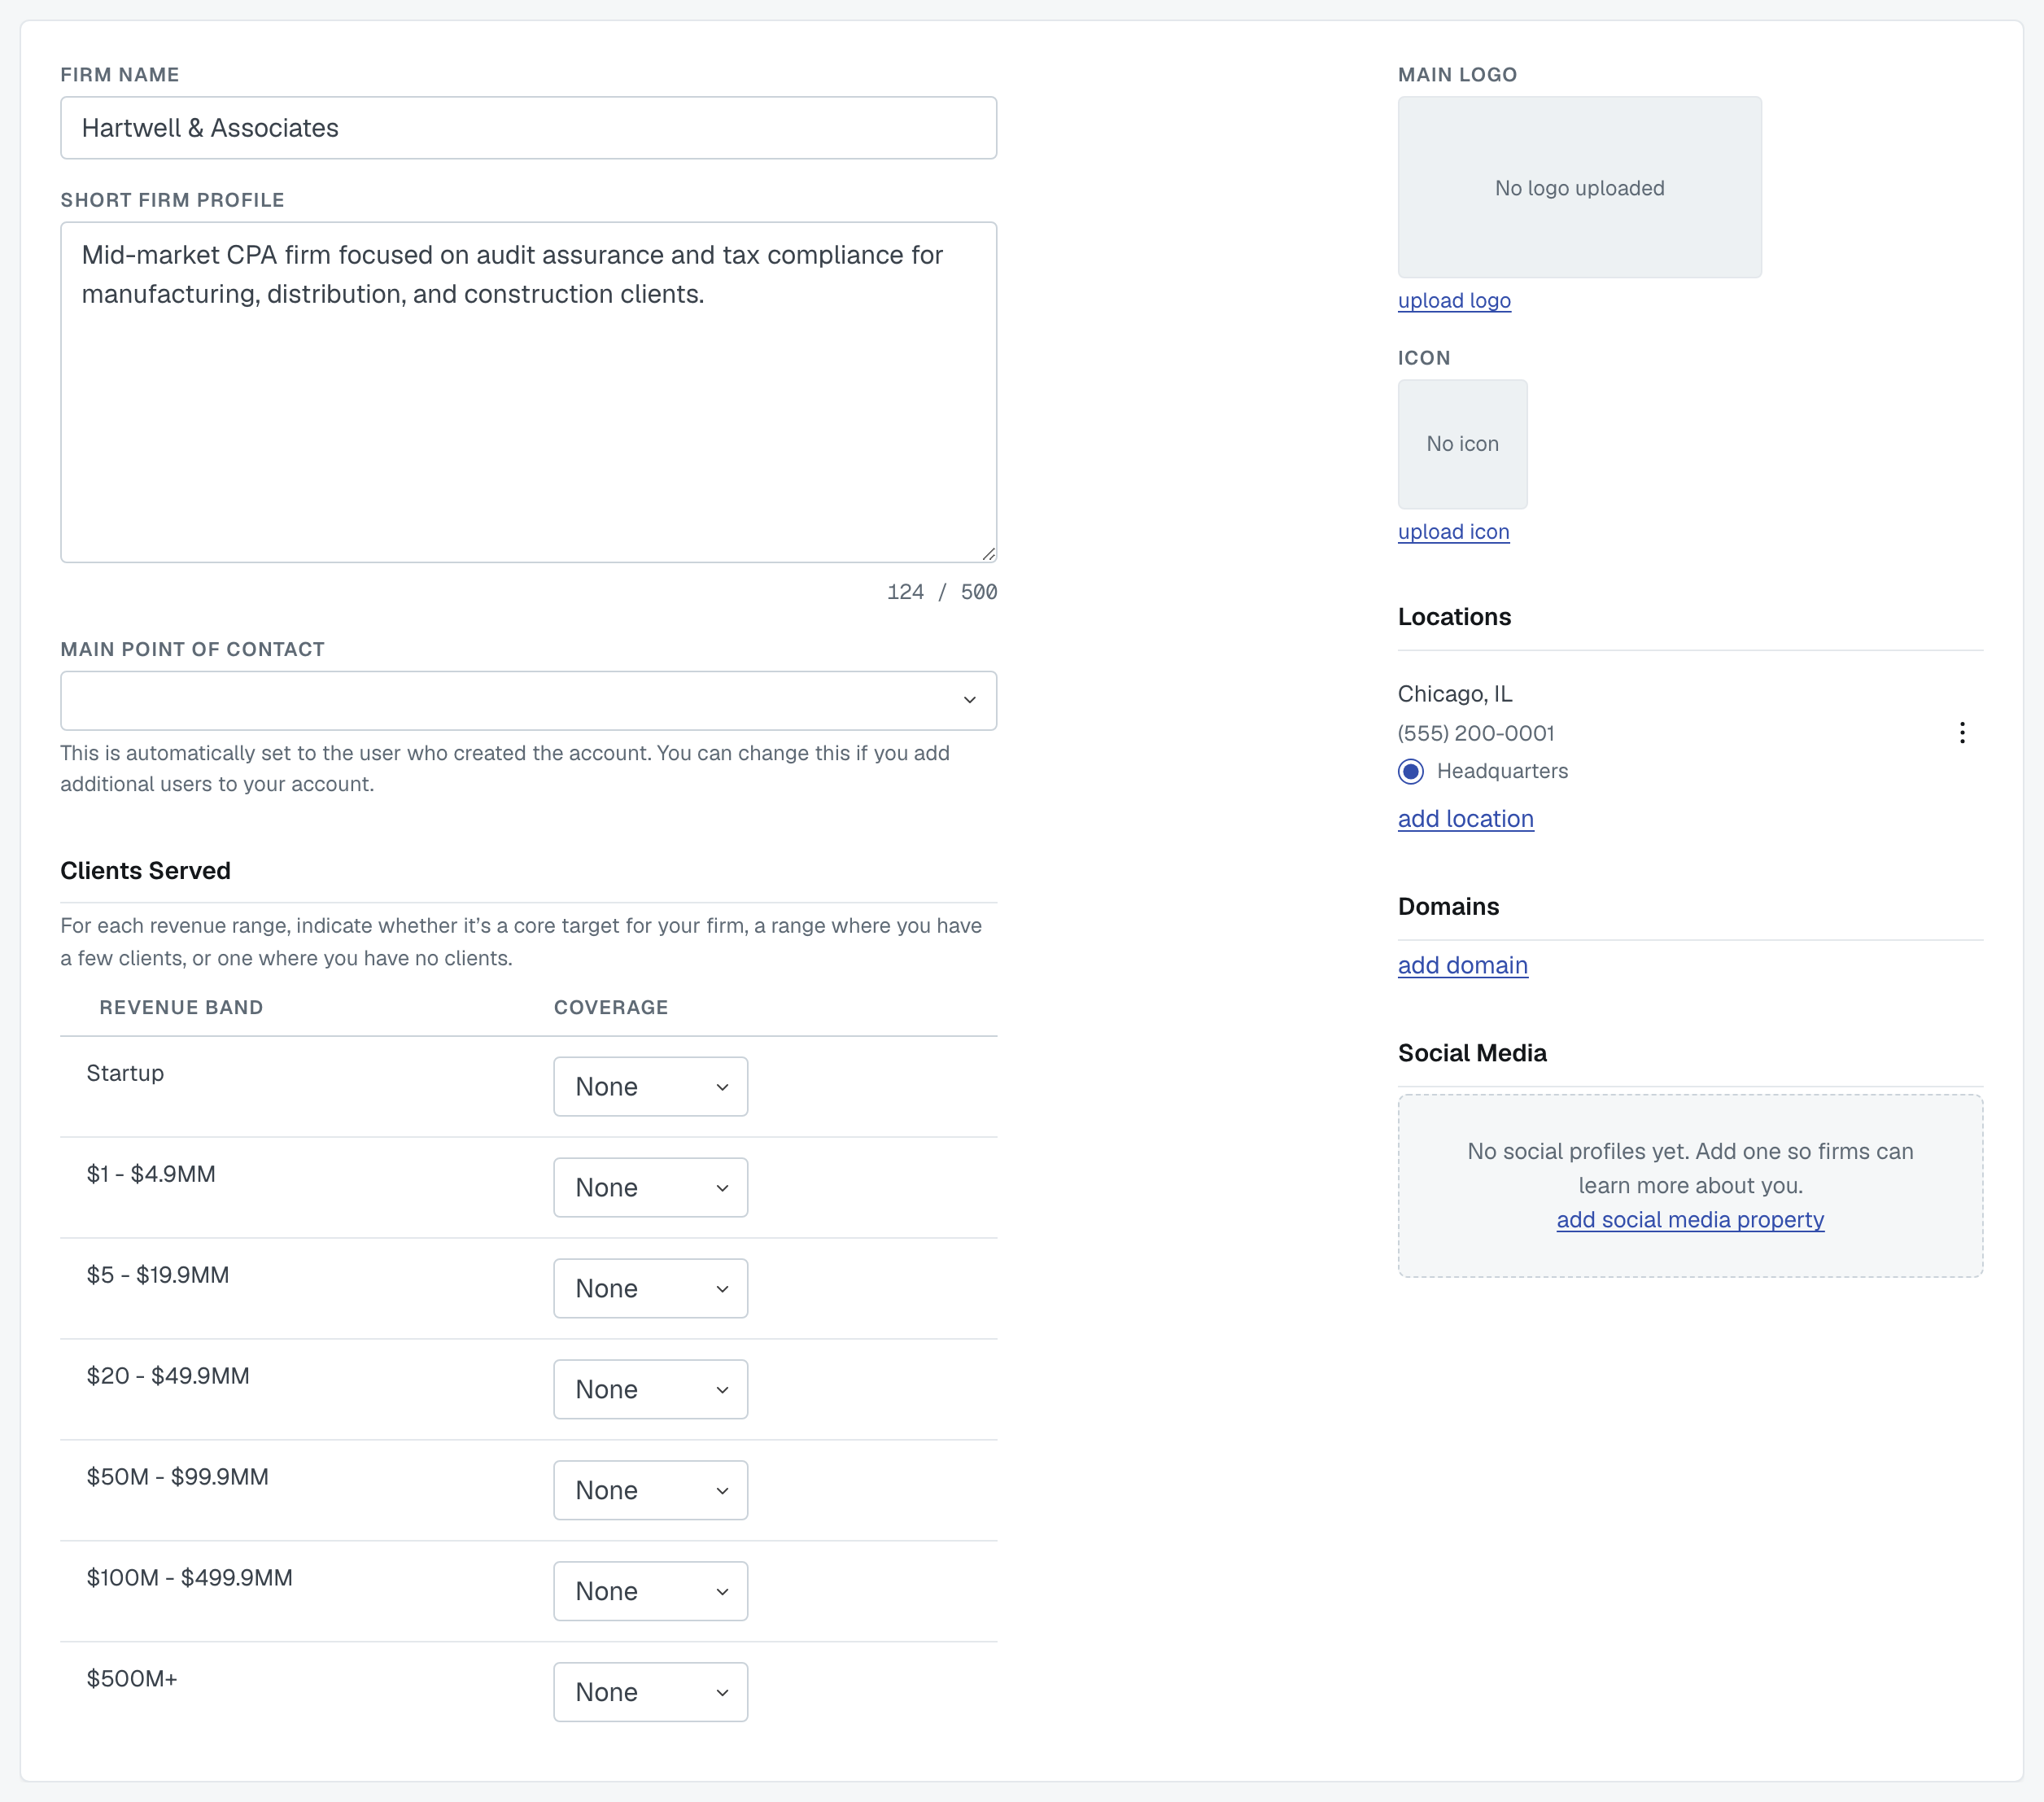Viewport: 2044px width, 1802px height.
Task: Click into the Short Firm Profile textarea
Action: click(x=528, y=392)
